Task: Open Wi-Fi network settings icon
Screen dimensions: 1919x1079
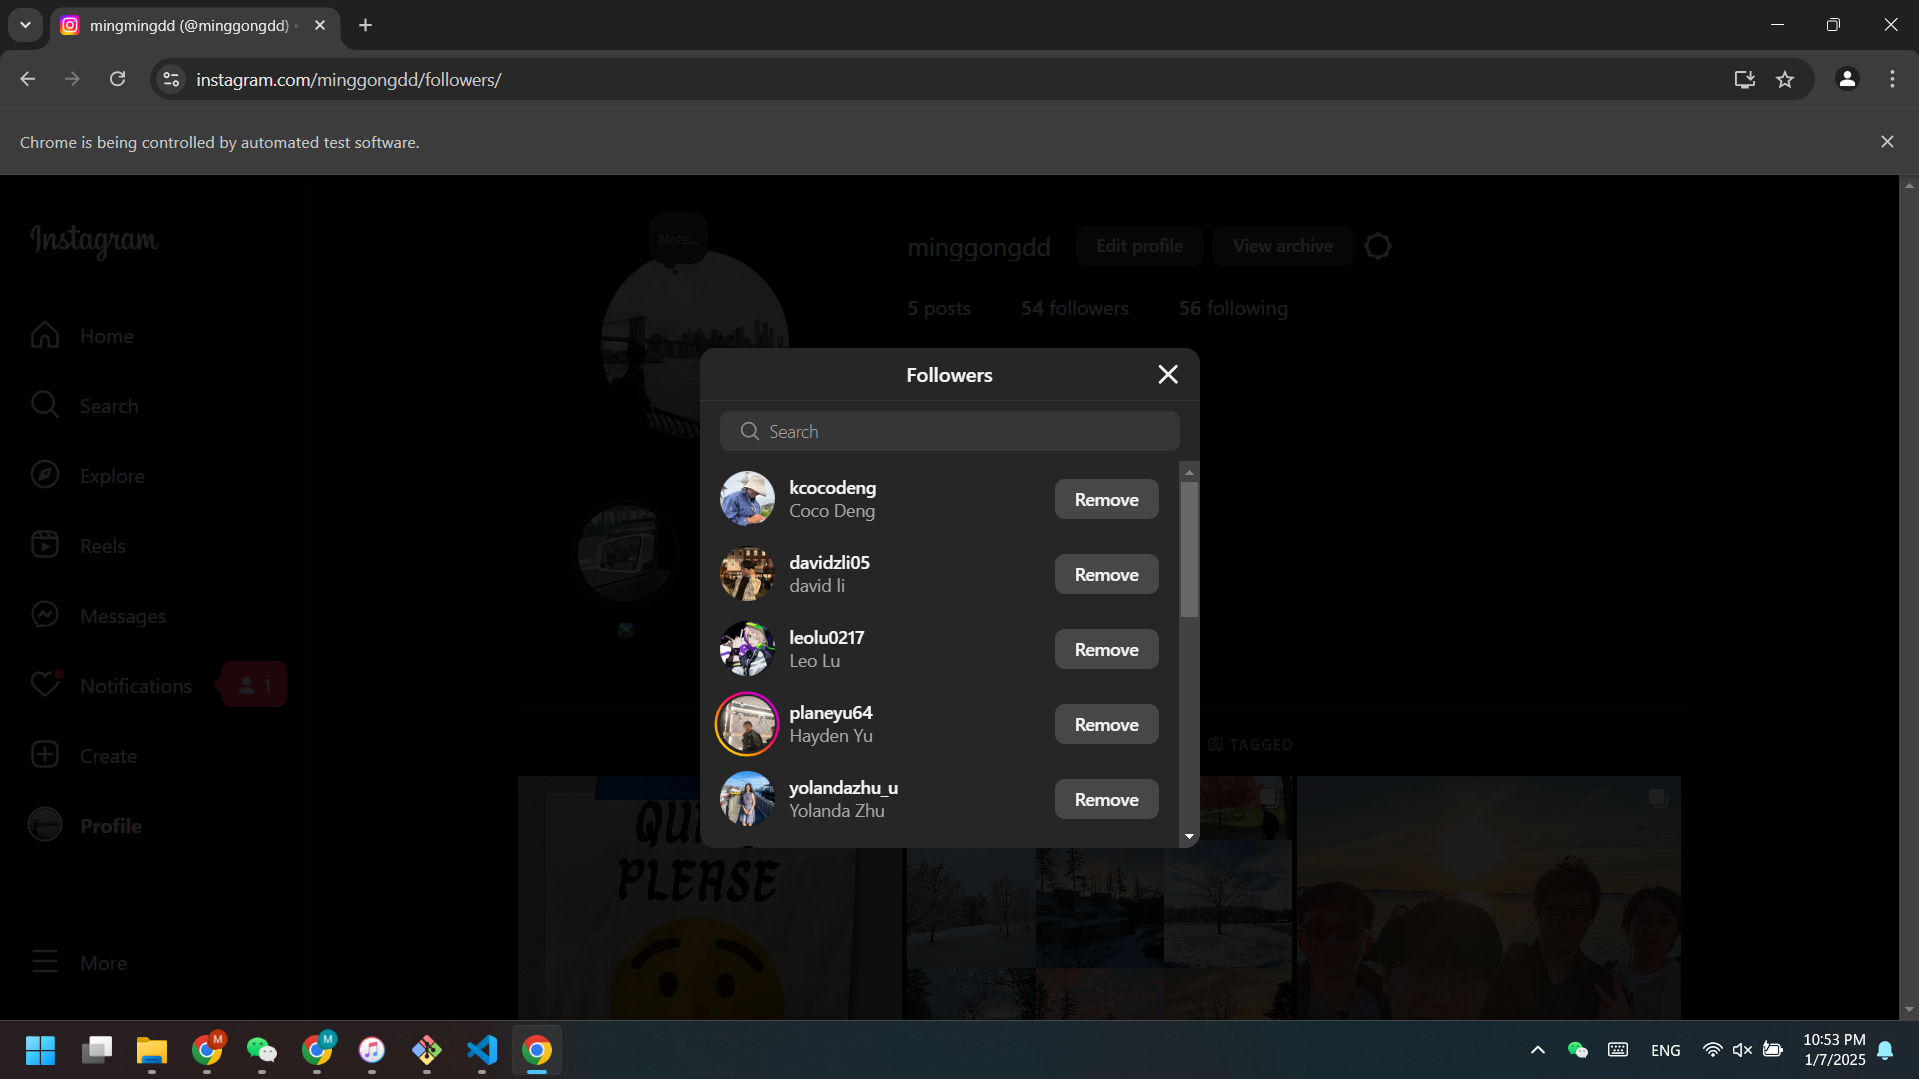Action: coord(1712,1050)
